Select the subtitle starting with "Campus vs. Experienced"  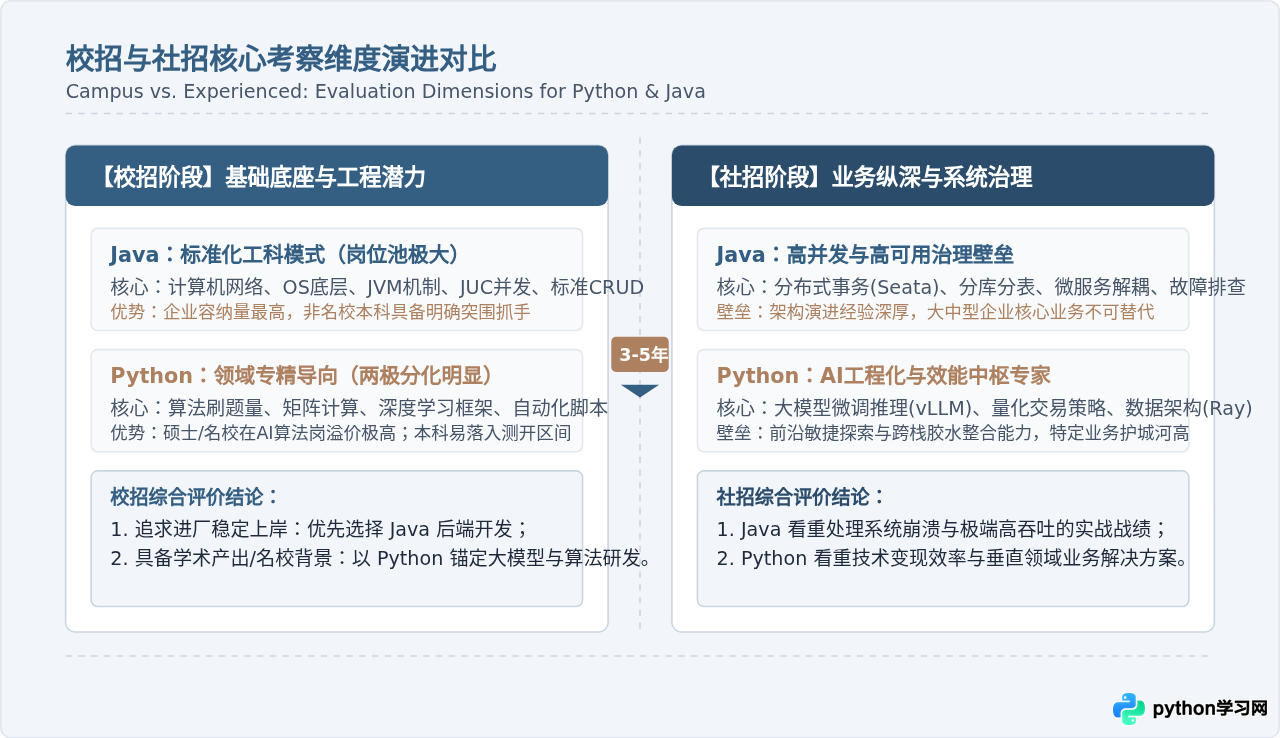[x=386, y=91]
